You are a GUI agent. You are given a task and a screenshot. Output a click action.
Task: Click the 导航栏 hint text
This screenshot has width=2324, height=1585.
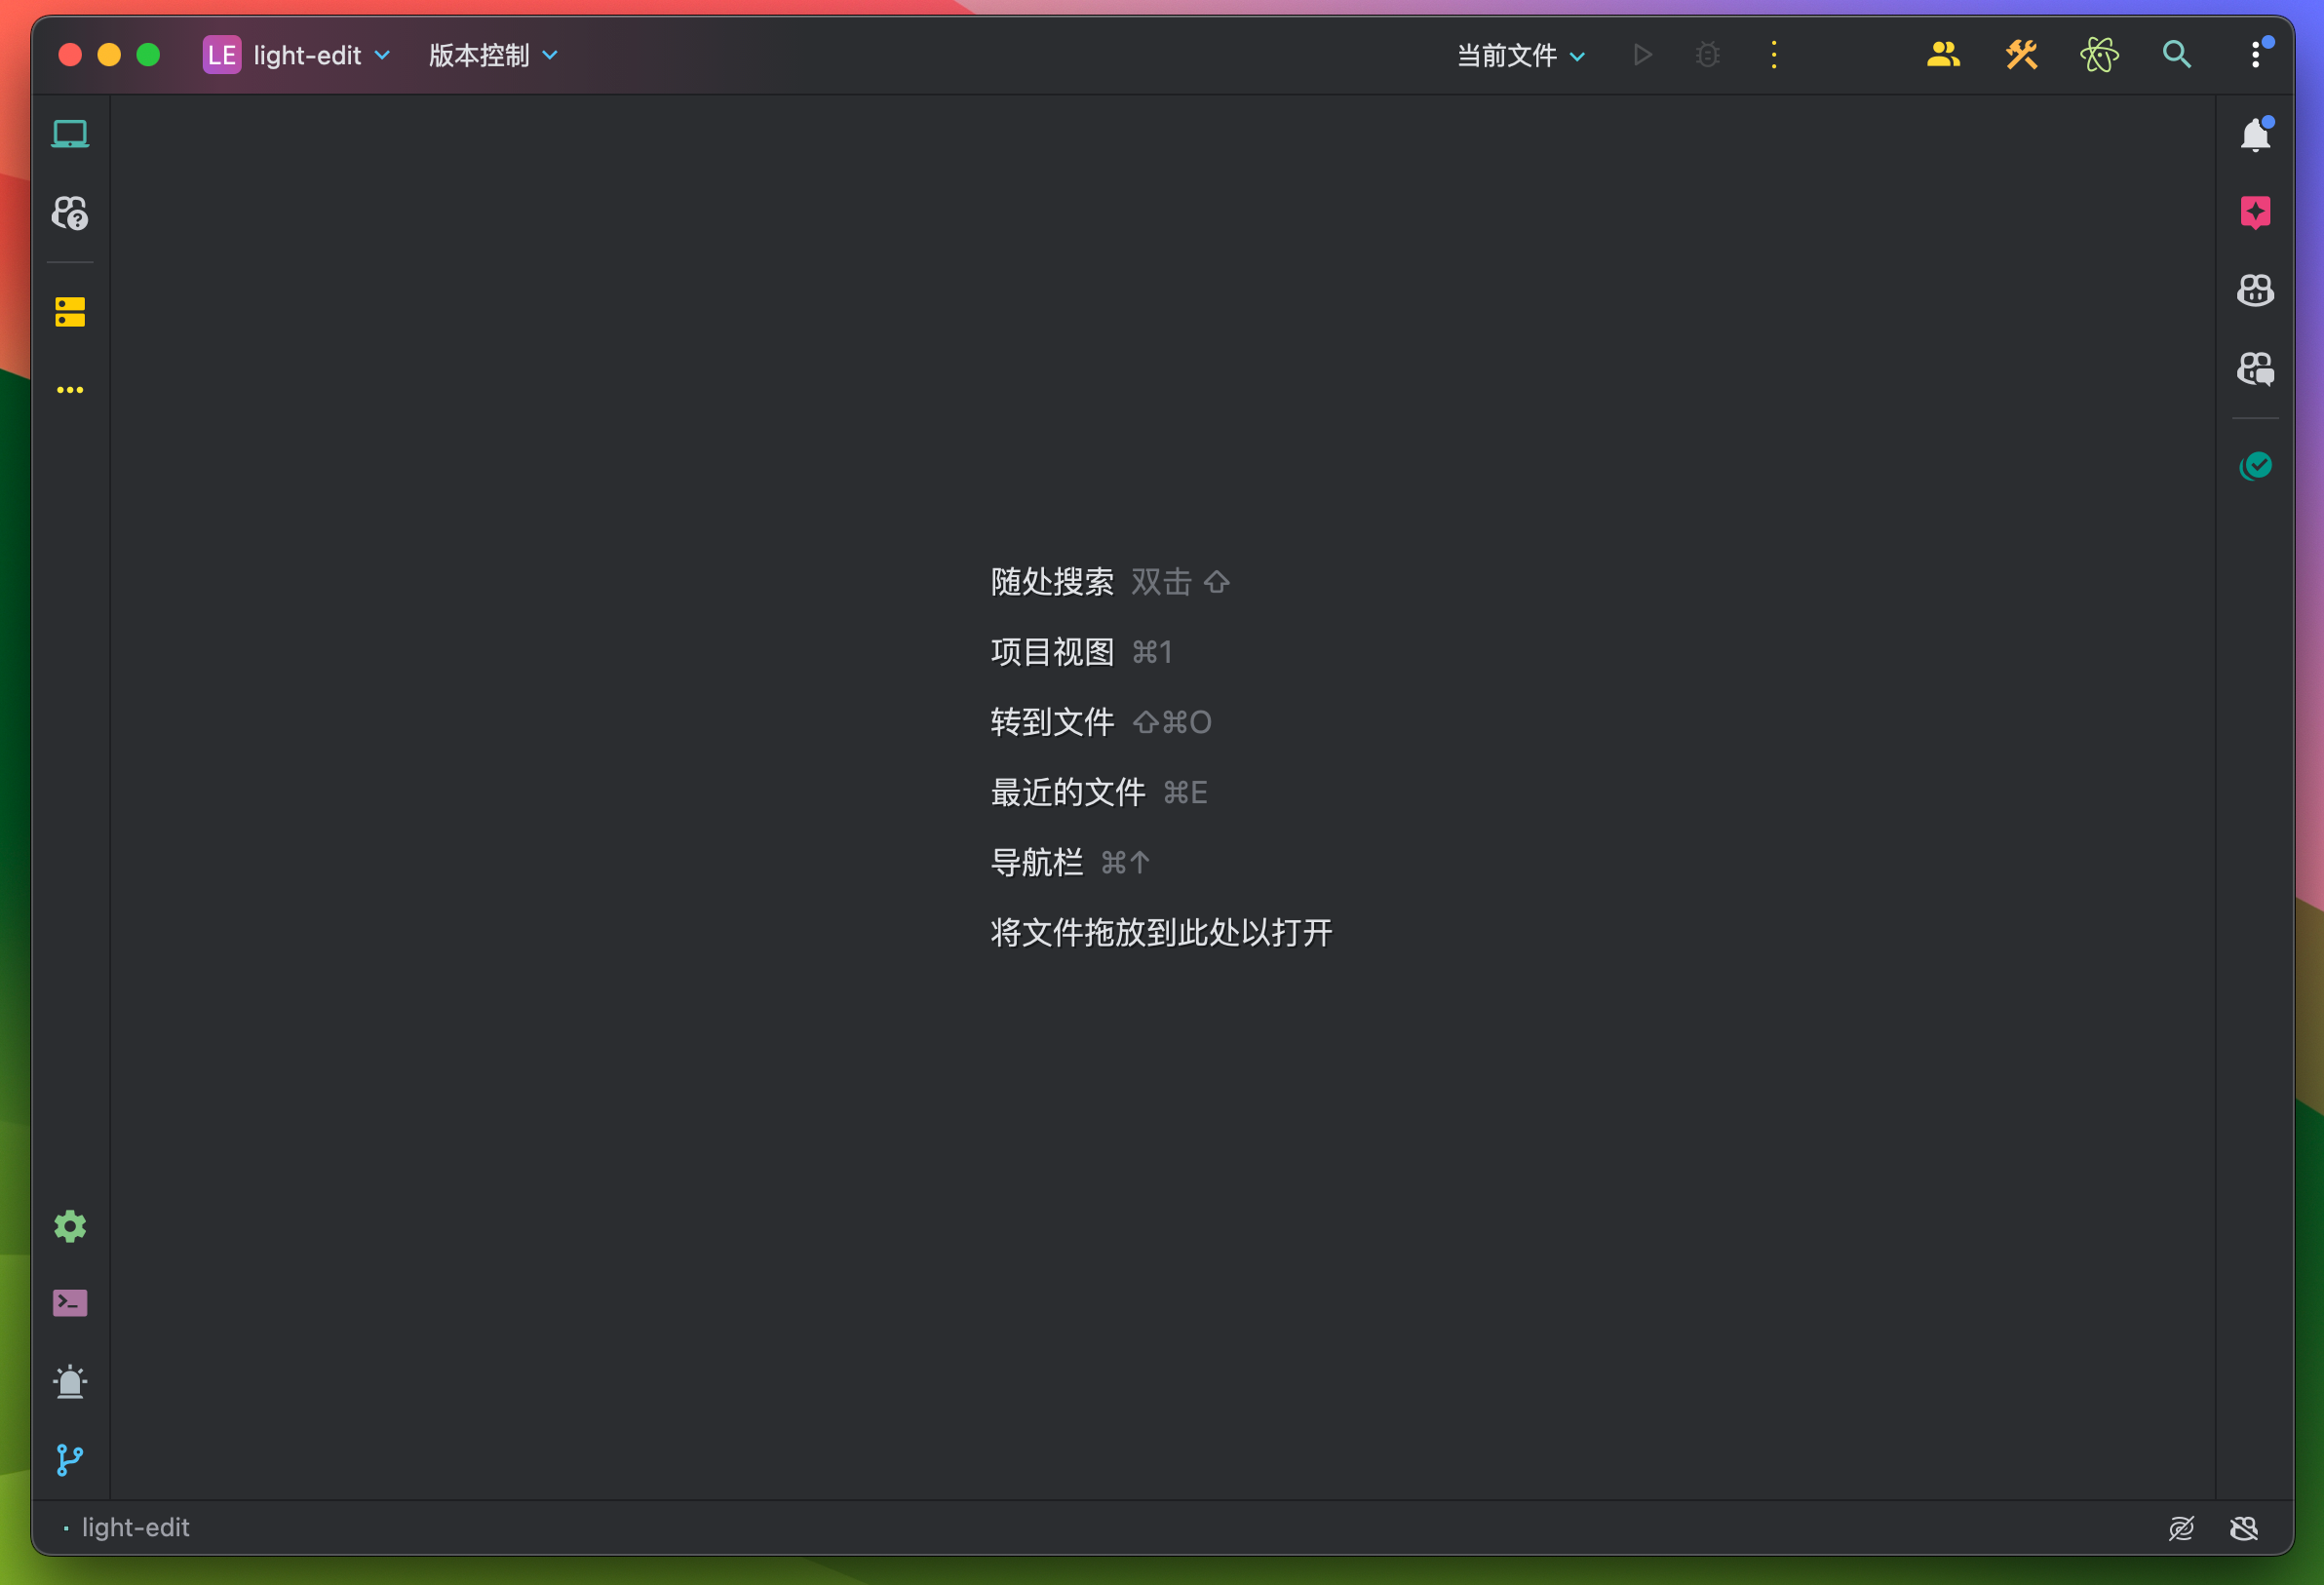click(x=1037, y=862)
